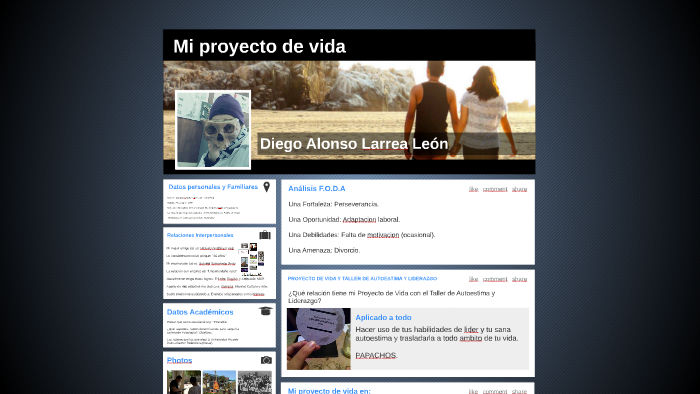The width and height of the screenshot is (700, 394).
Task: Click the line 'Una Fortaleza: Perseverancia.'
Action: 333,204
